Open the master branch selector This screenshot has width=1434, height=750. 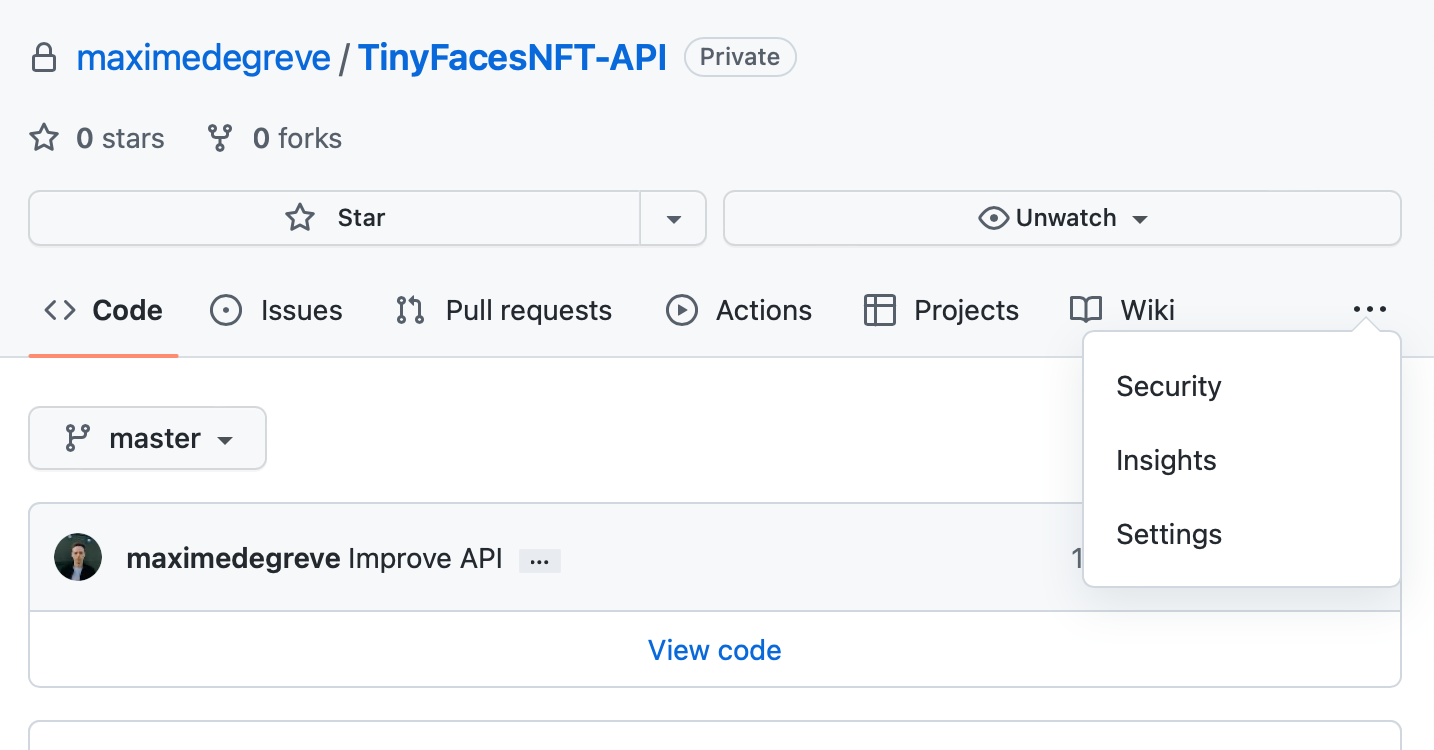tap(147, 438)
